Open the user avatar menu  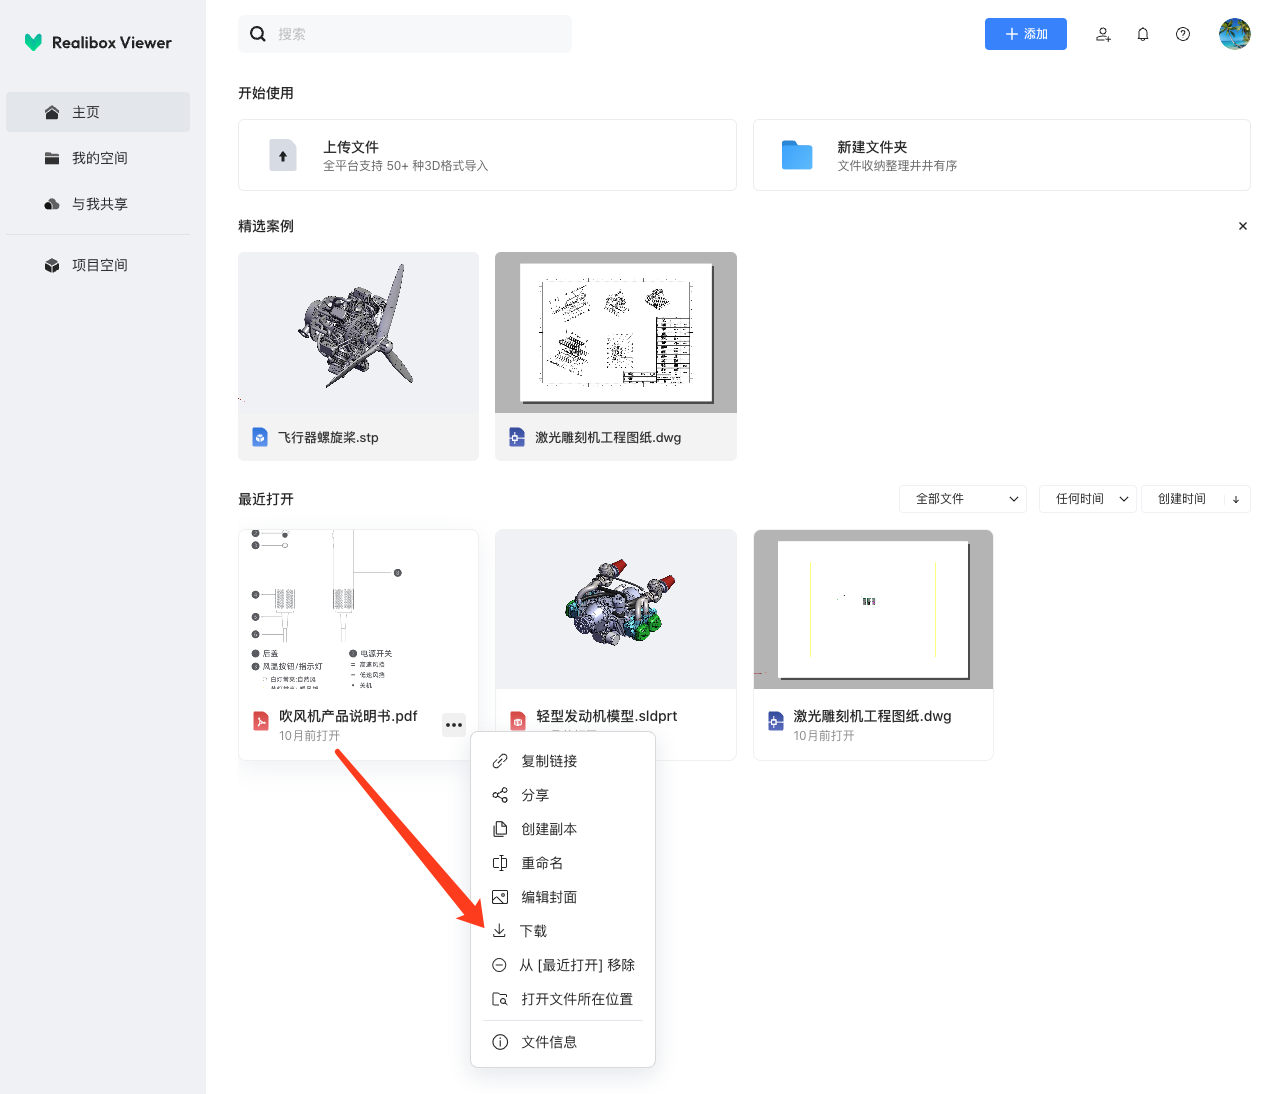[1235, 34]
